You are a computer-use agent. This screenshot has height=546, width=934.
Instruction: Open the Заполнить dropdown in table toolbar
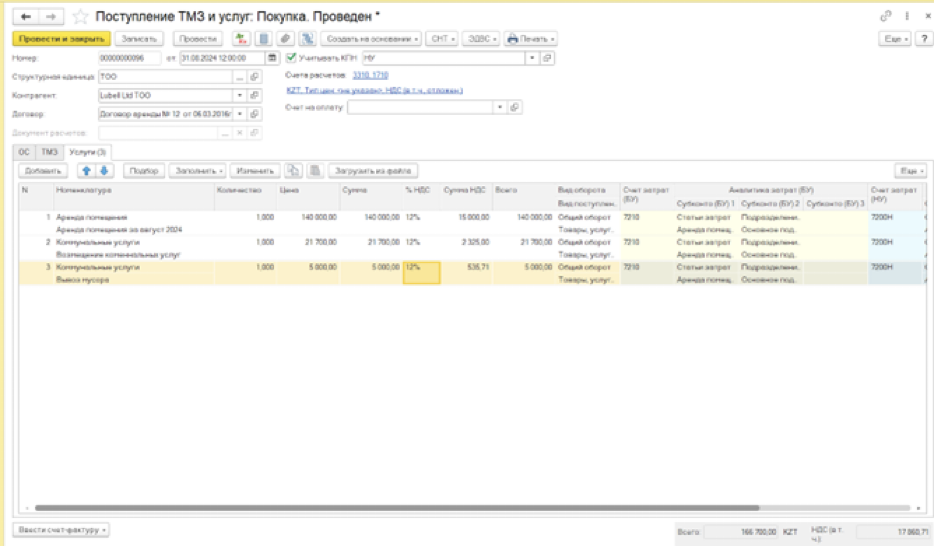coord(200,171)
